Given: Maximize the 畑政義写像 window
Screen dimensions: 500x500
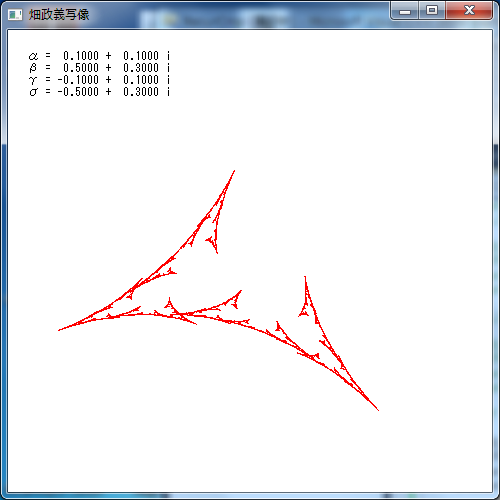Looking at the screenshot, I should (x=432, y=11).
